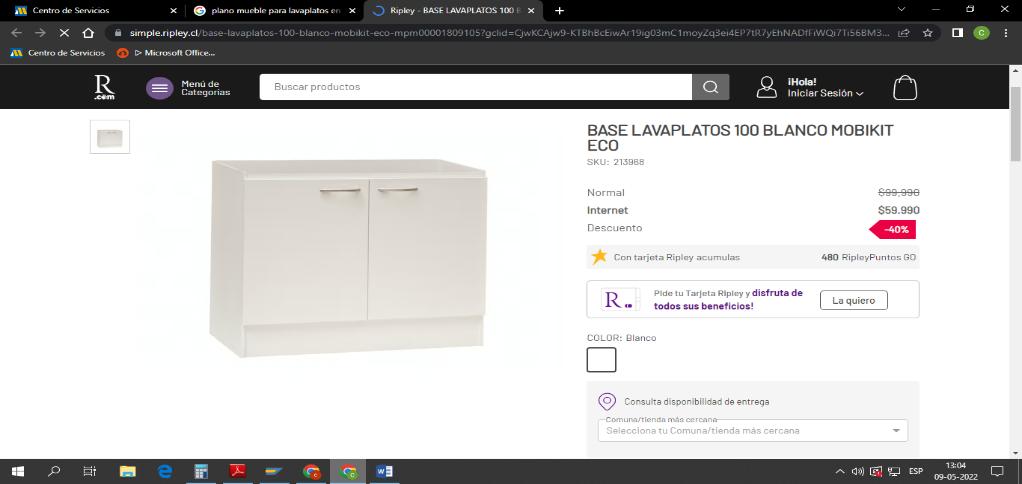The height and width of the screenshot is (484, 1022).
Task: Stop page loading with X button
Action: [x=64, y=33]
